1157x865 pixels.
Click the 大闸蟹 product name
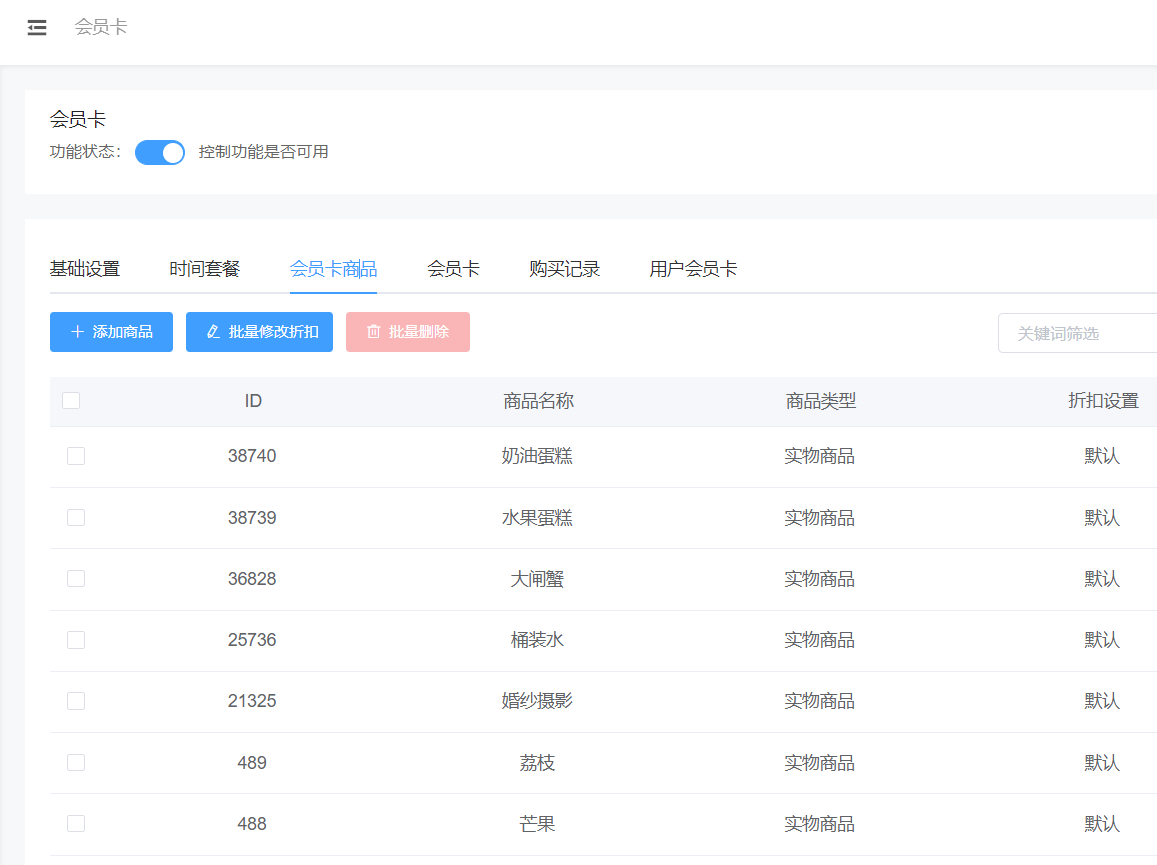(x=537, y=579)
